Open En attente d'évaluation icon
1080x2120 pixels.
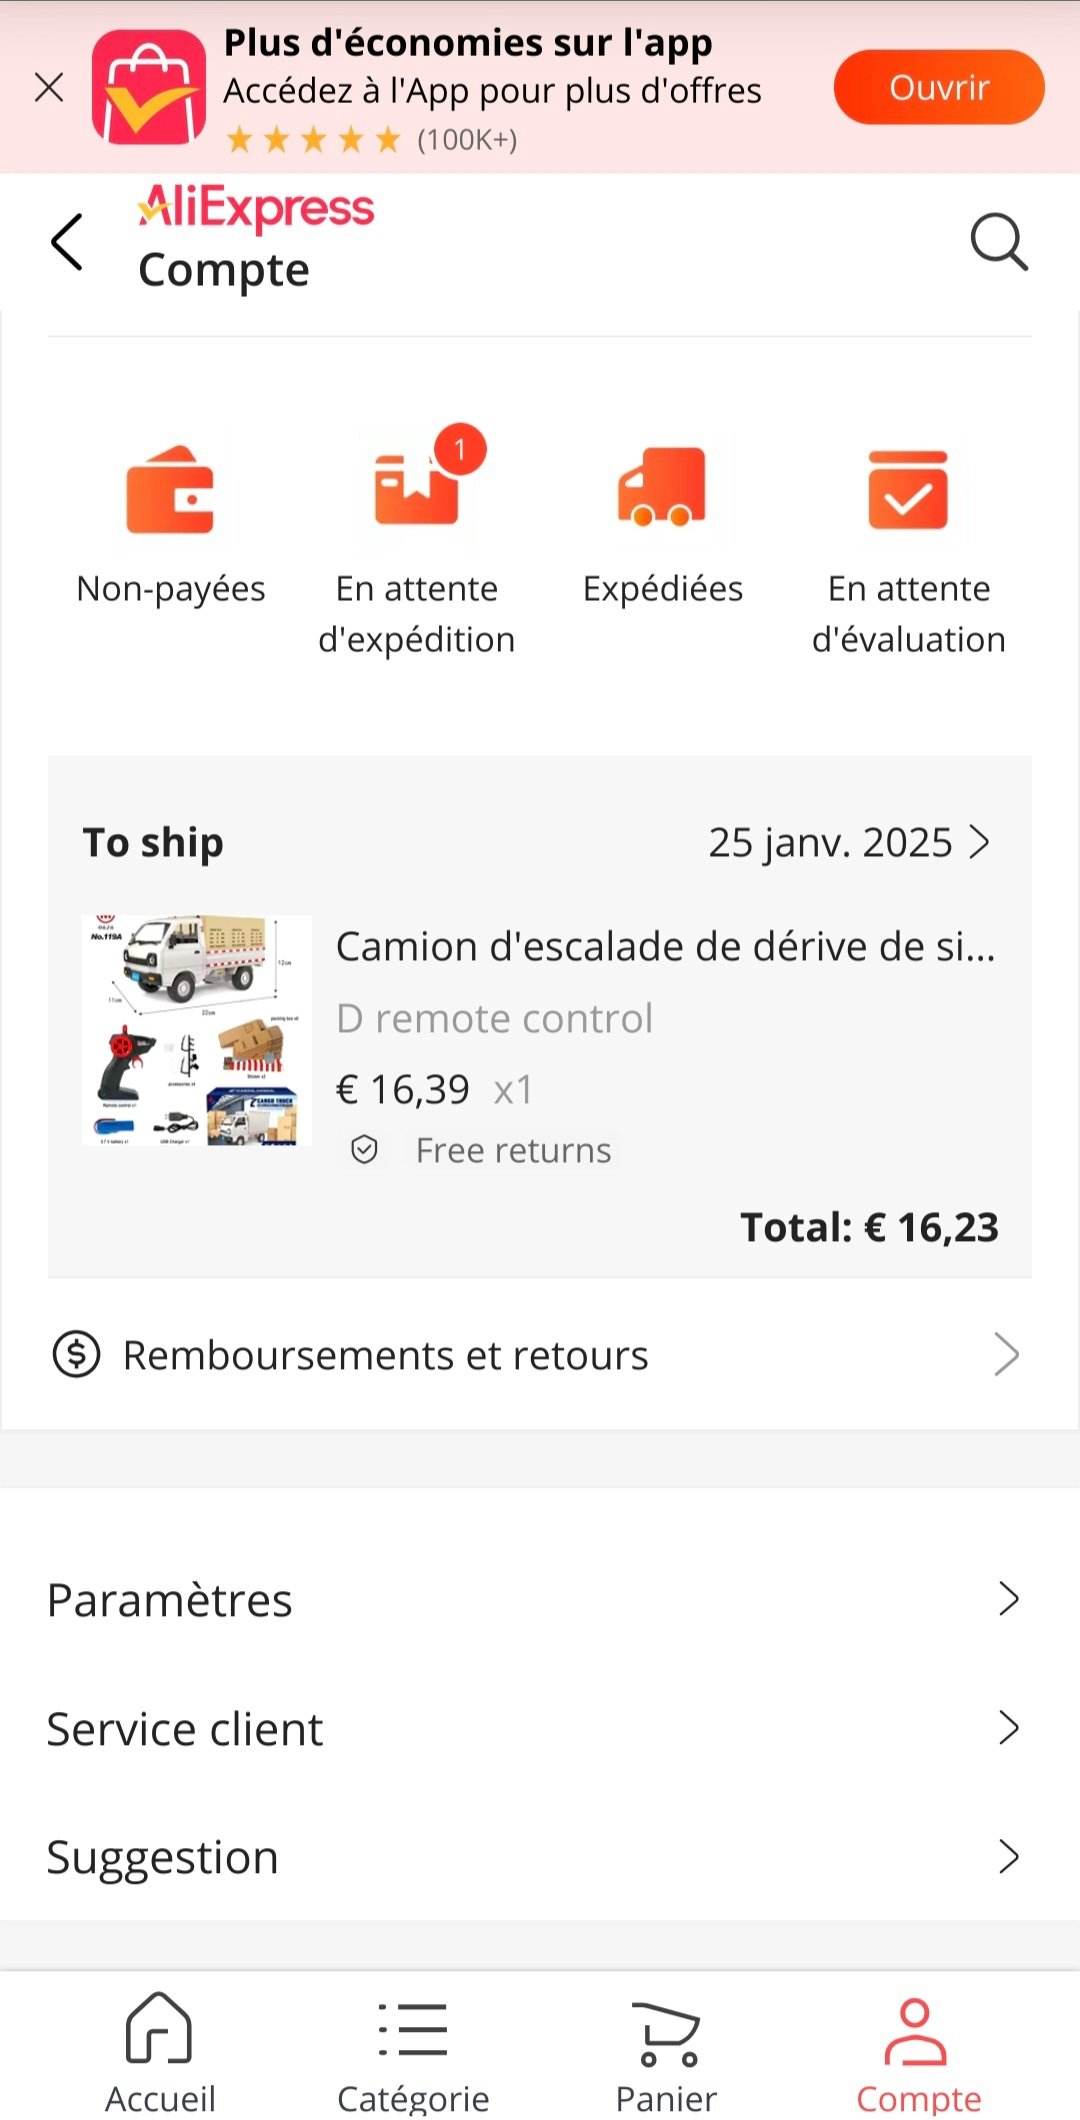[908, 489]
